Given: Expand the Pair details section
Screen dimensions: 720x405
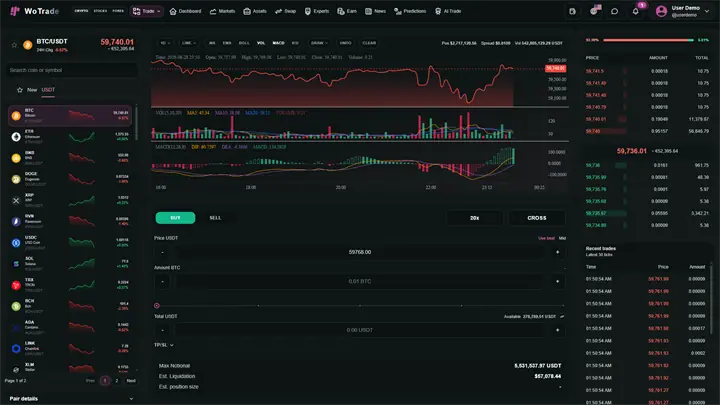Looking at the screenshot, I should (x=71, y=399).
